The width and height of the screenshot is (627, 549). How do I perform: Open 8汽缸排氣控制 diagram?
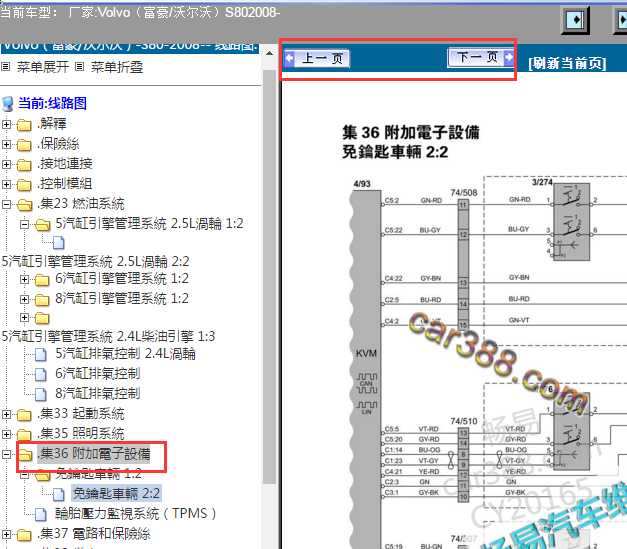coord(98,393)
